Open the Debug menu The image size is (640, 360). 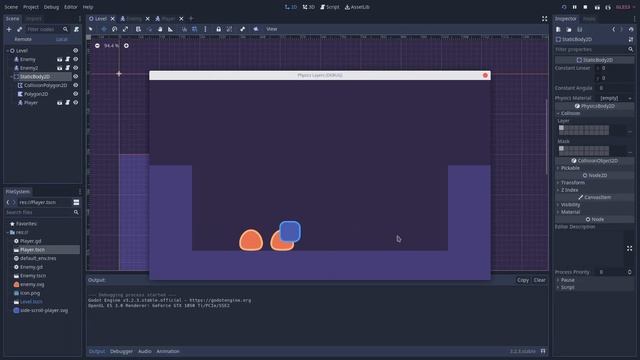(51, 7)
